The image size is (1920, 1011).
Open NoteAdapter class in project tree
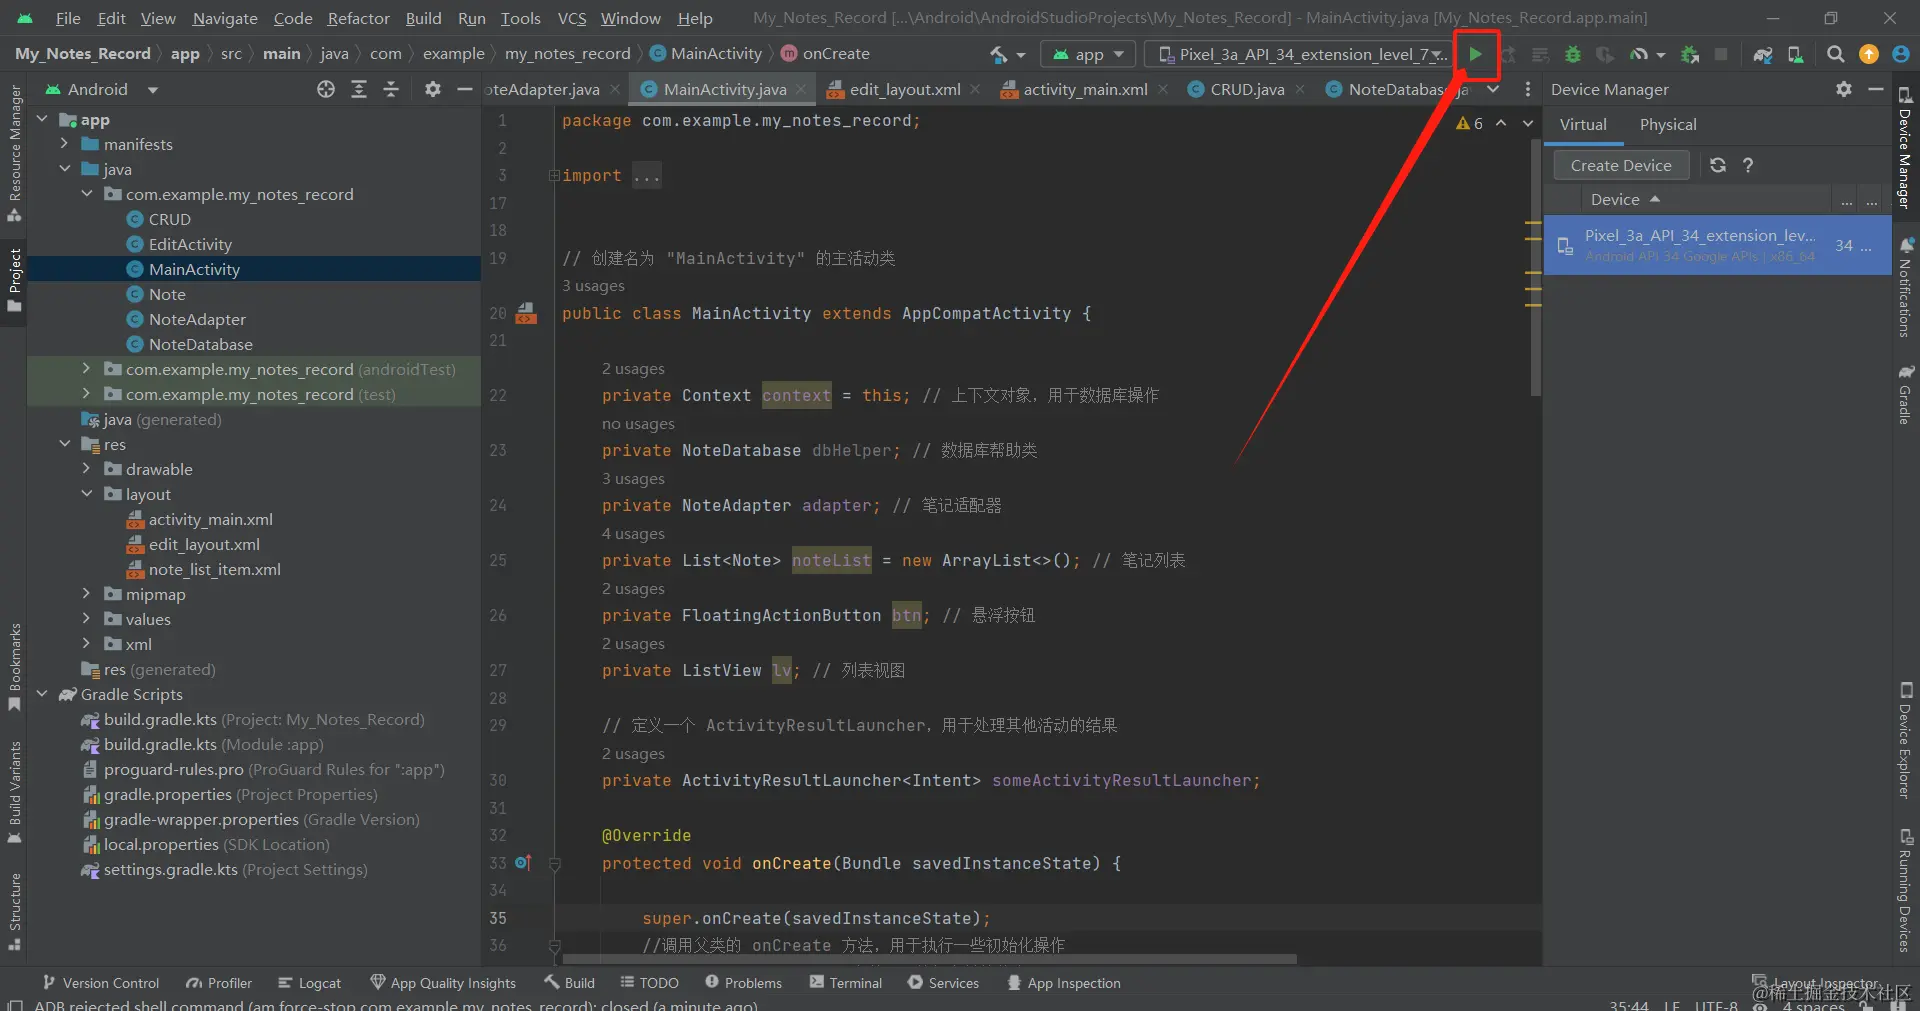pyautogui.click(x=197, y=319)
